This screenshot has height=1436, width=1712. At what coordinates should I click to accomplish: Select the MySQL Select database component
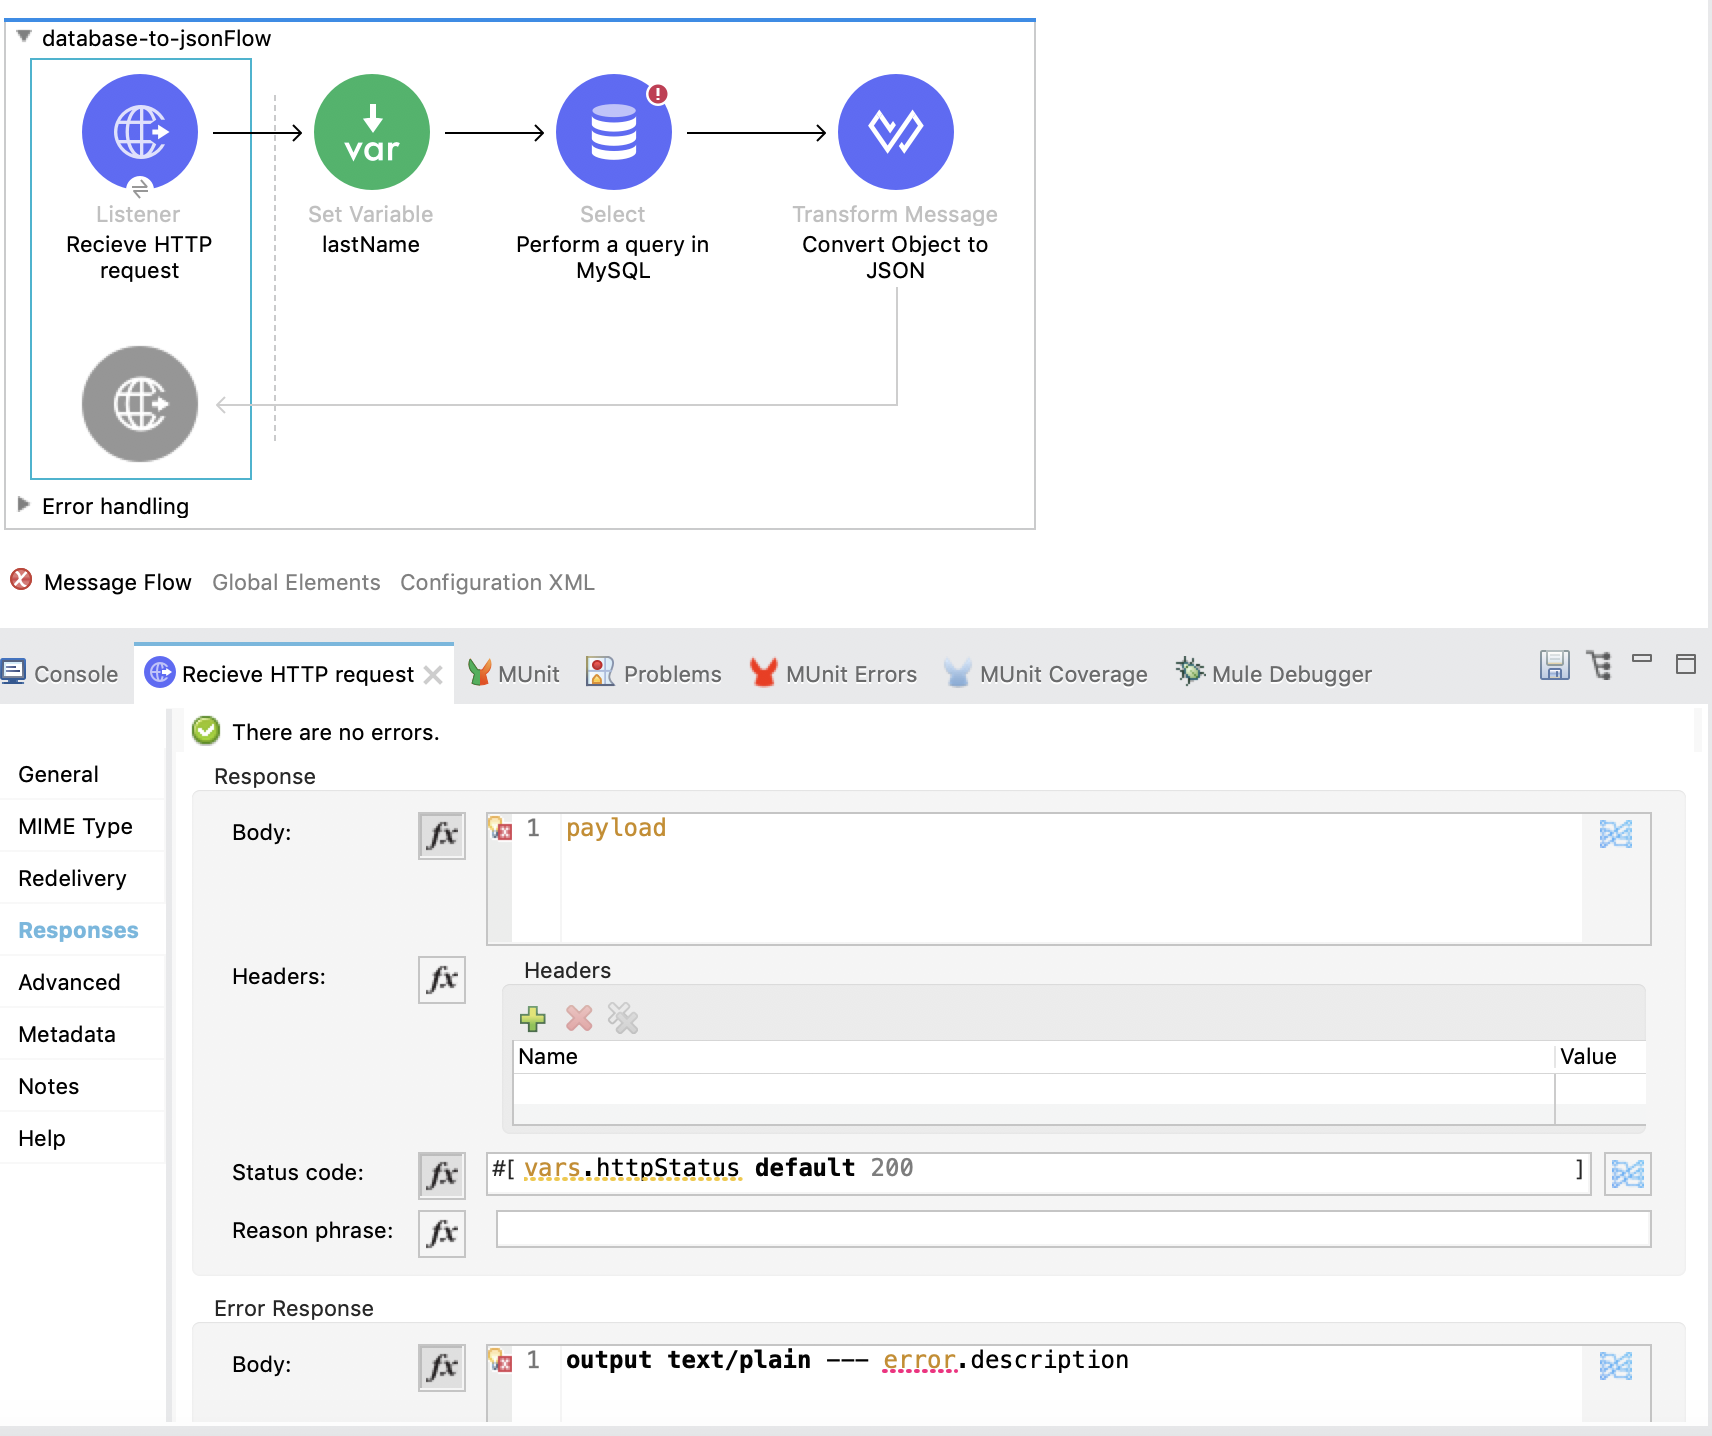(x=613, y=132)
